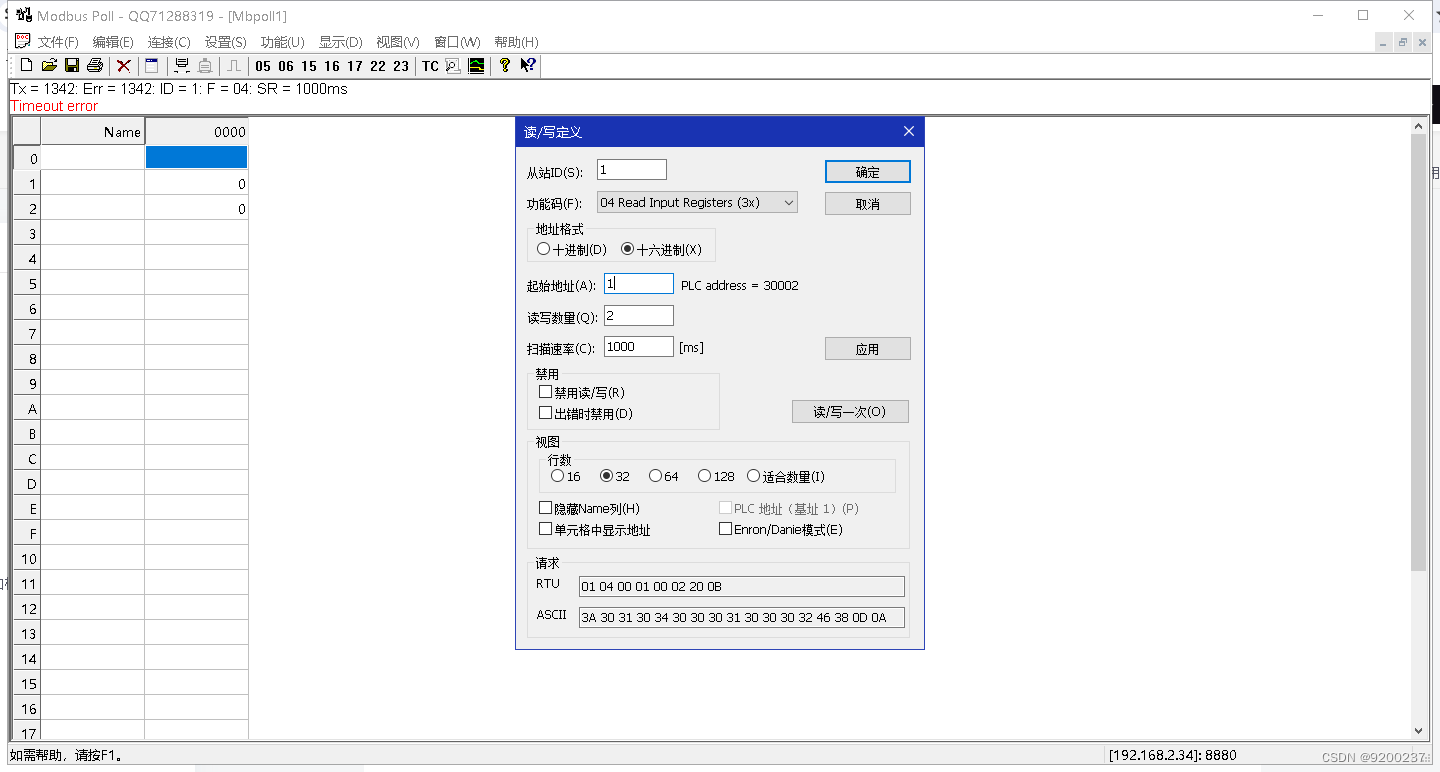Click the communication traffic magnifier icon
Image resolution: width=1440 pixels, height=772 pixels.
coord(453,66)
